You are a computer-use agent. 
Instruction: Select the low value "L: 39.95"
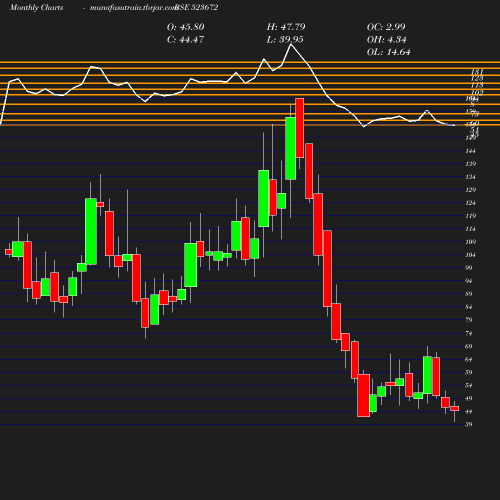coord(285,40)
